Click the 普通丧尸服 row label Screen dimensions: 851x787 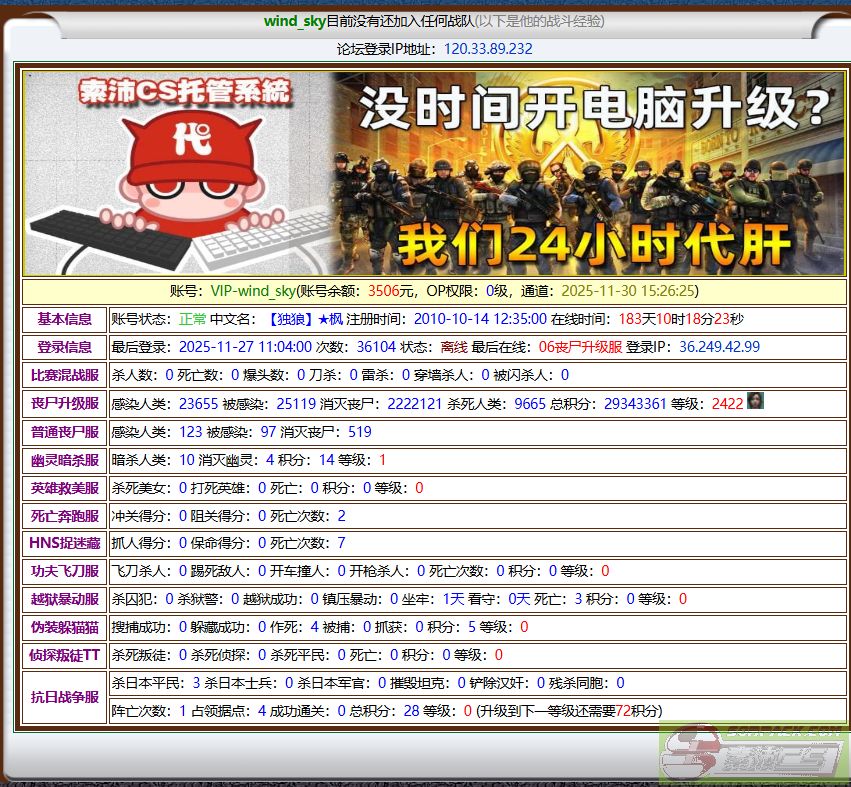coord(65,432)
